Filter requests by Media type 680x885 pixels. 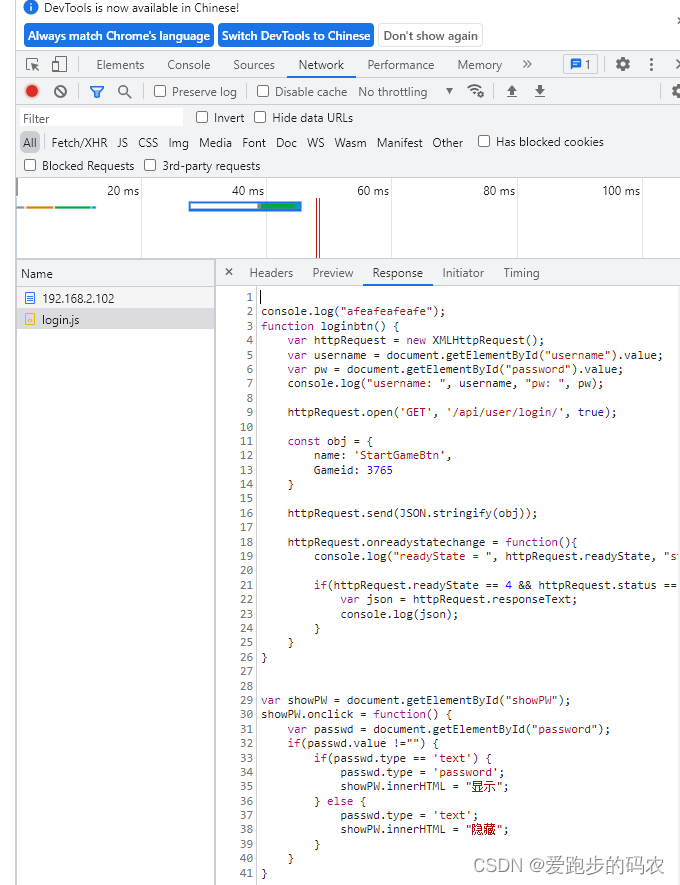point(215,143)
